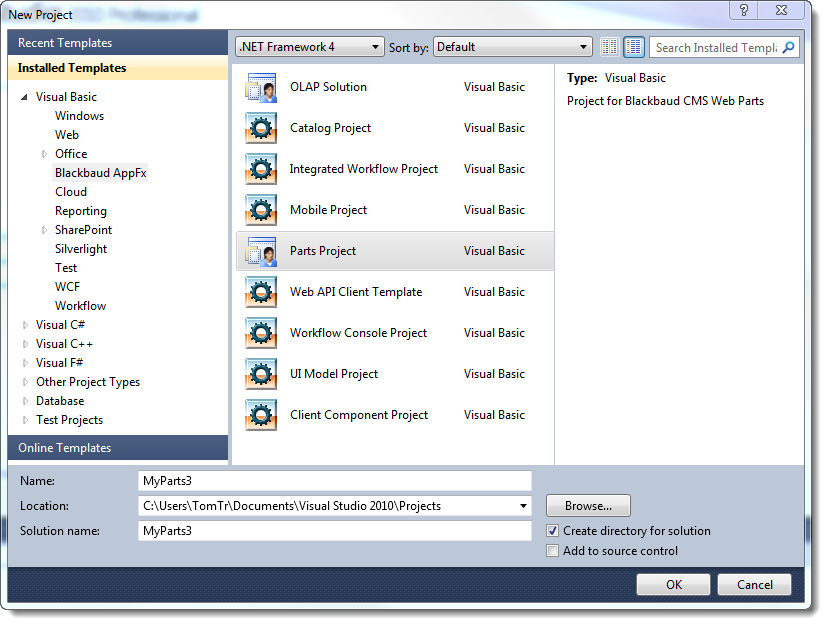Select the Integrated Workflow Project name
This screenshot has height=625, width=827.
coord(364,169)
